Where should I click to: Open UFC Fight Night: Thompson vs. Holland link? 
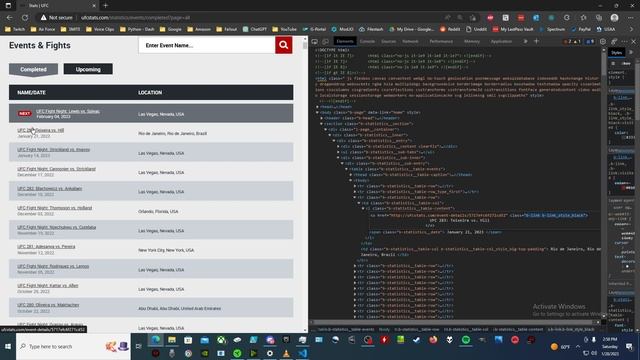(x=55, y=208)
